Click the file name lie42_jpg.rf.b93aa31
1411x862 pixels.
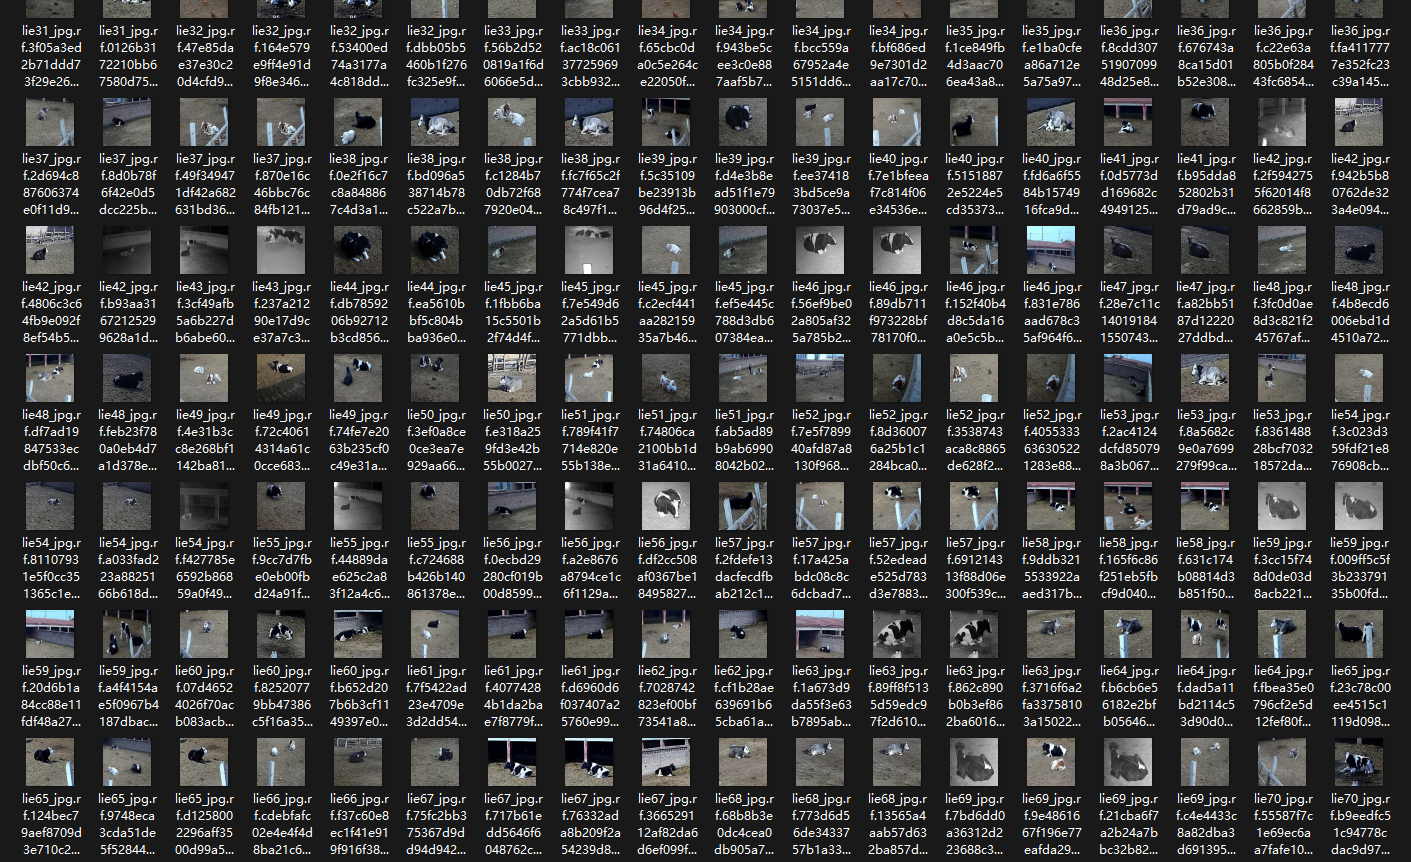pos(127,313)
